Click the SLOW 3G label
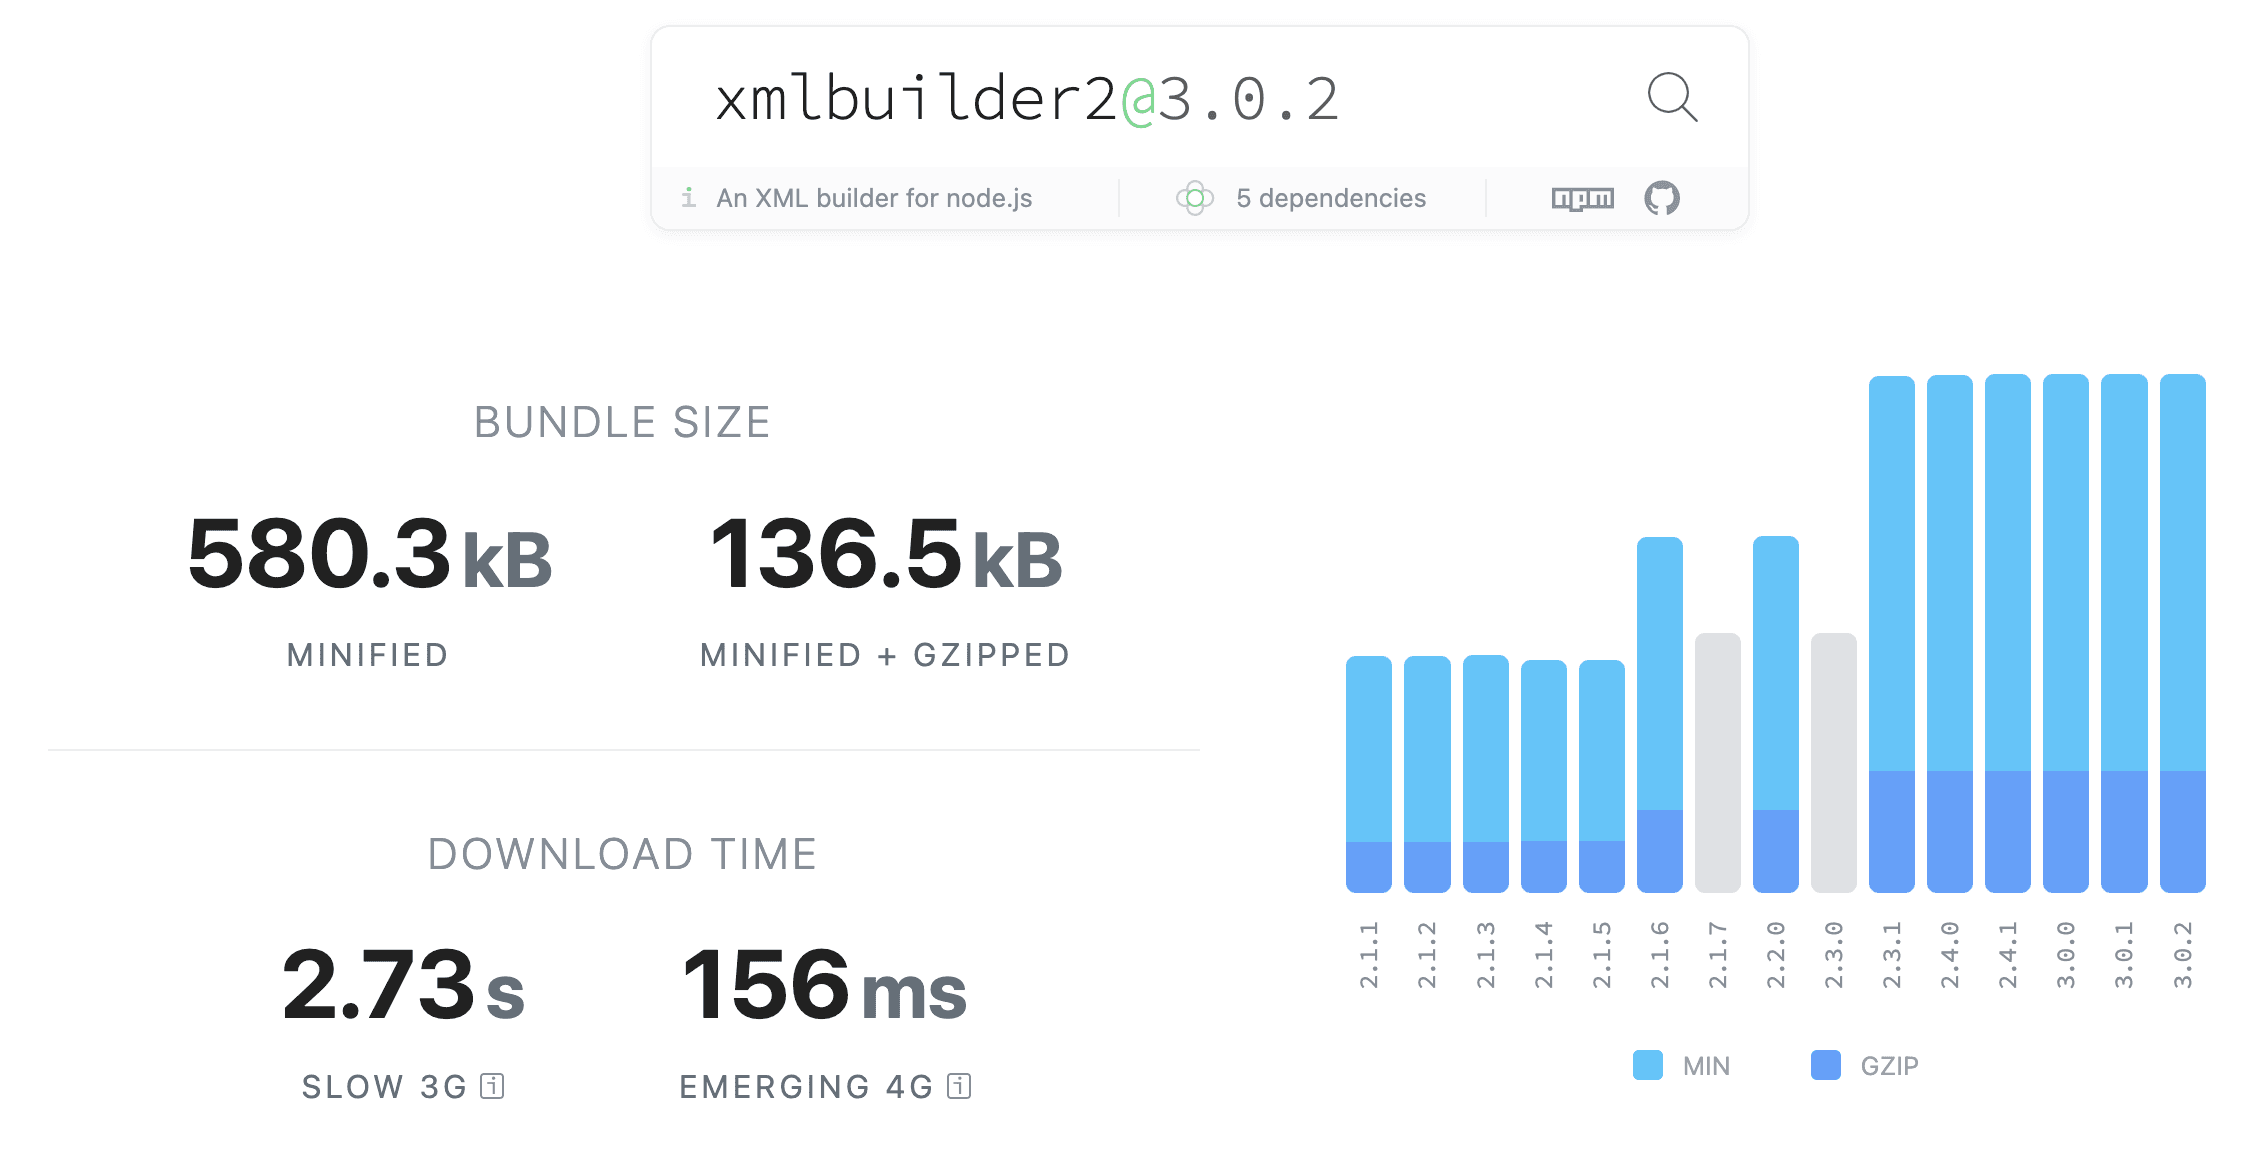 (x=384, y=1087)
